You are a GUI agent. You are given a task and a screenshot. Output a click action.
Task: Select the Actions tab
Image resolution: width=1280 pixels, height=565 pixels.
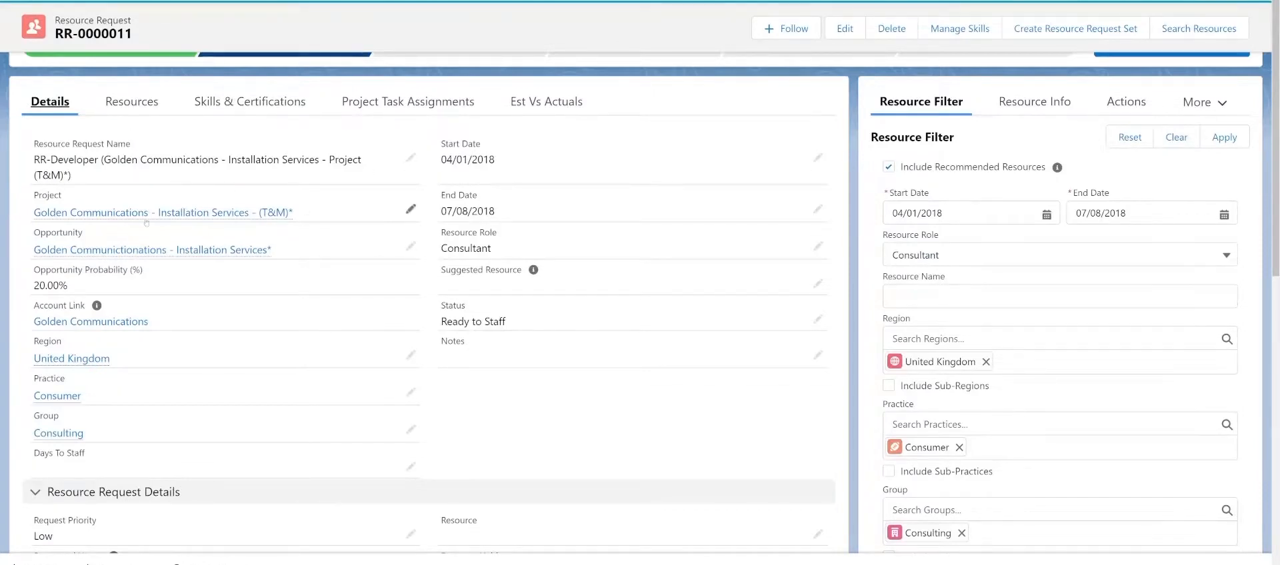1126,101
